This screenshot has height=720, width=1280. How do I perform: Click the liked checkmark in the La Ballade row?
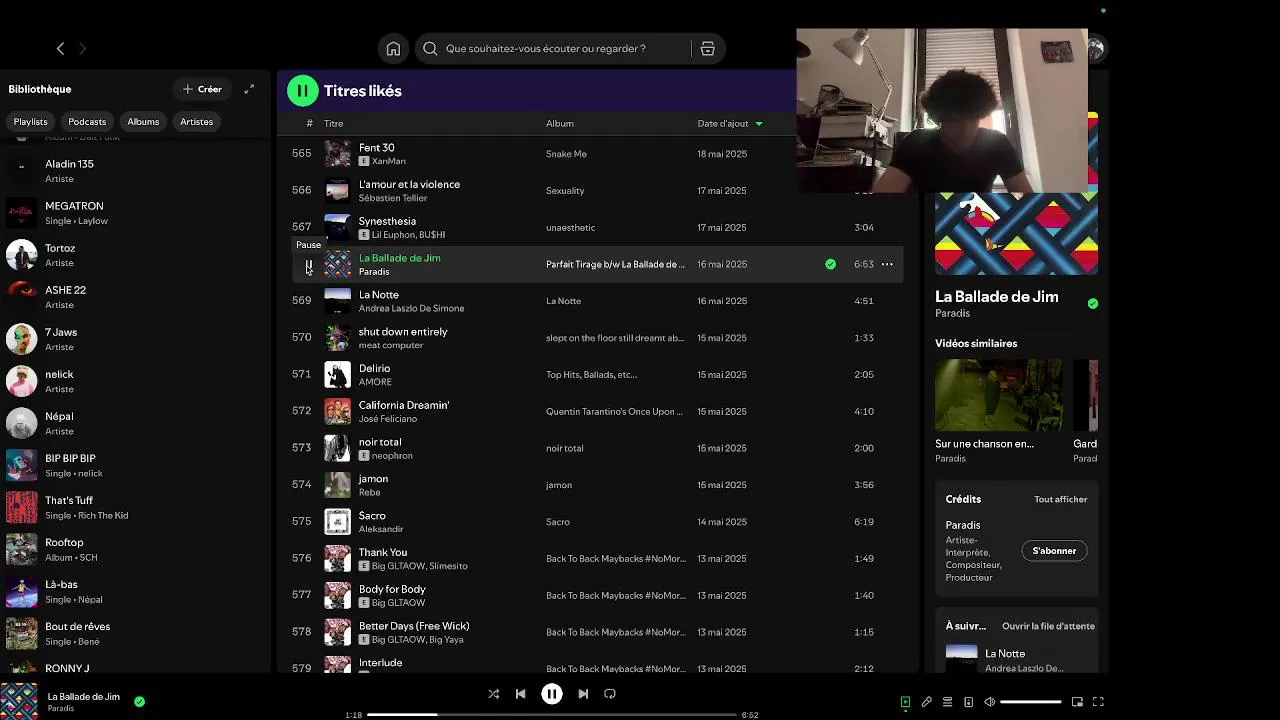click(830, 264)
